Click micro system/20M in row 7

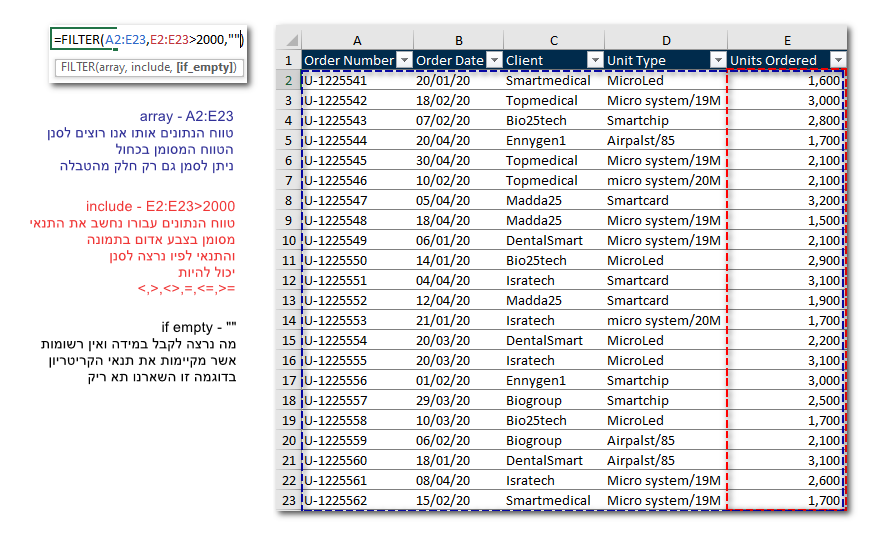[666, 180]
